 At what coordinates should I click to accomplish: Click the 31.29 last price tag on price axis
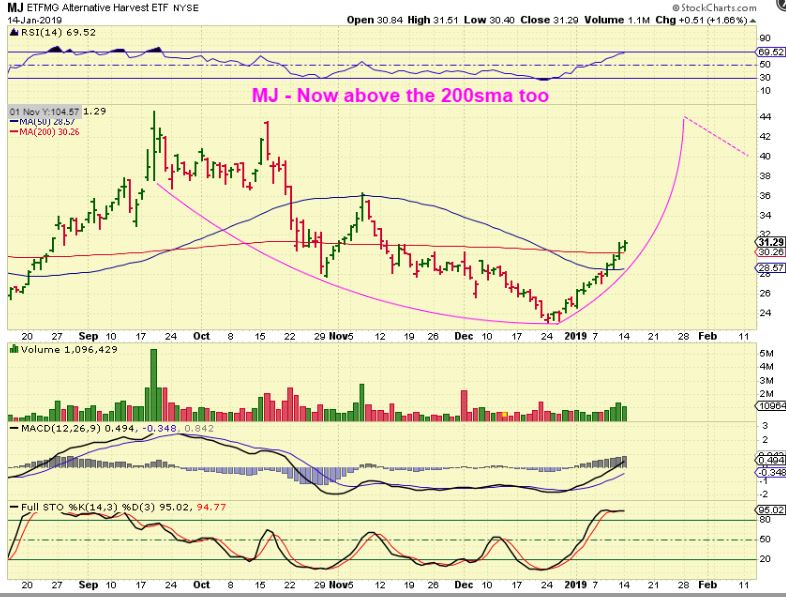(771, 242)
